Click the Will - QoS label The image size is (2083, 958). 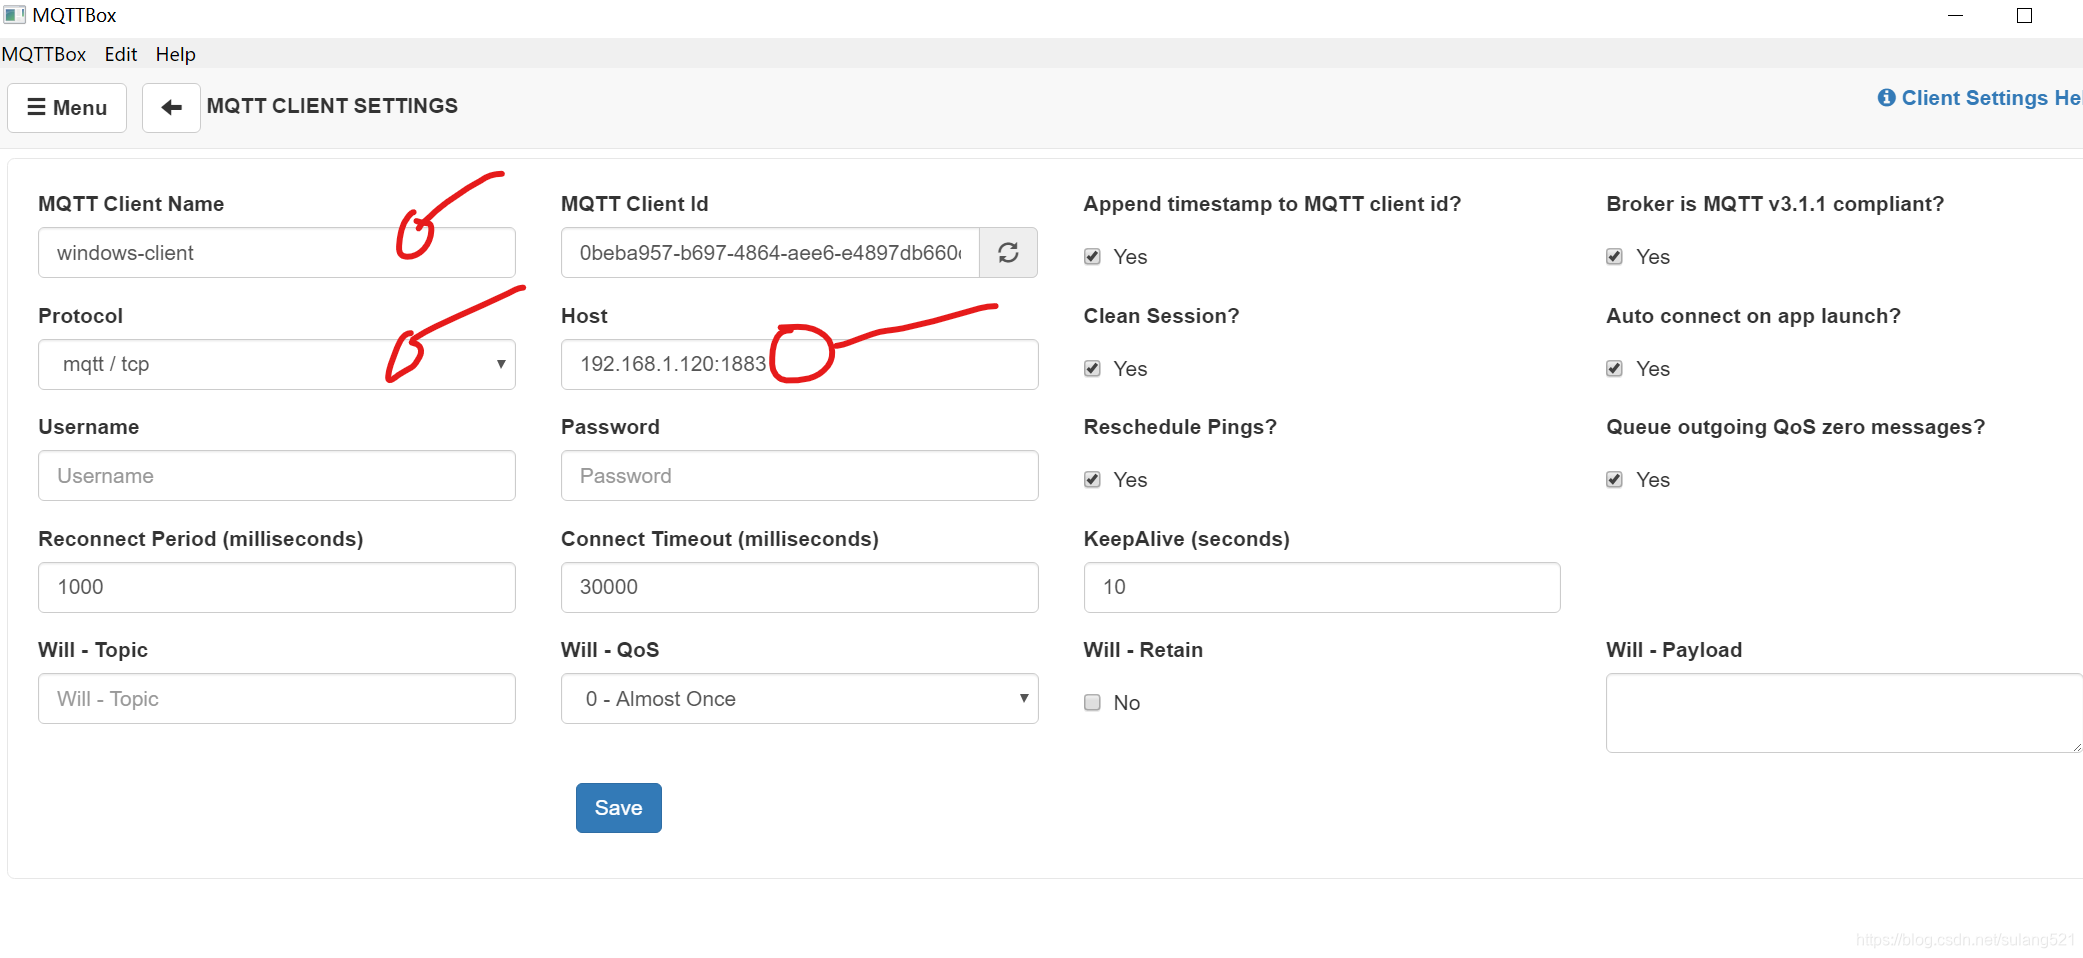coord(610,650)
